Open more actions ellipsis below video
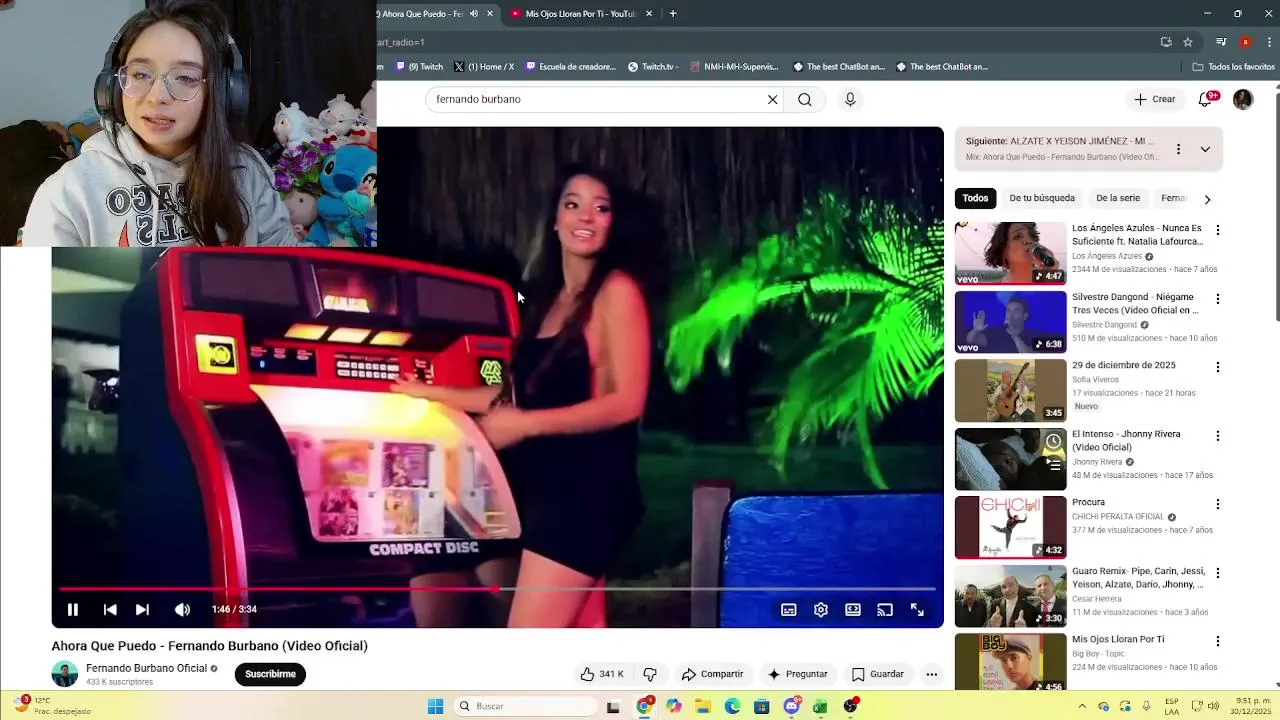This screenshot has height=720, width=1280. pos(932,674)
